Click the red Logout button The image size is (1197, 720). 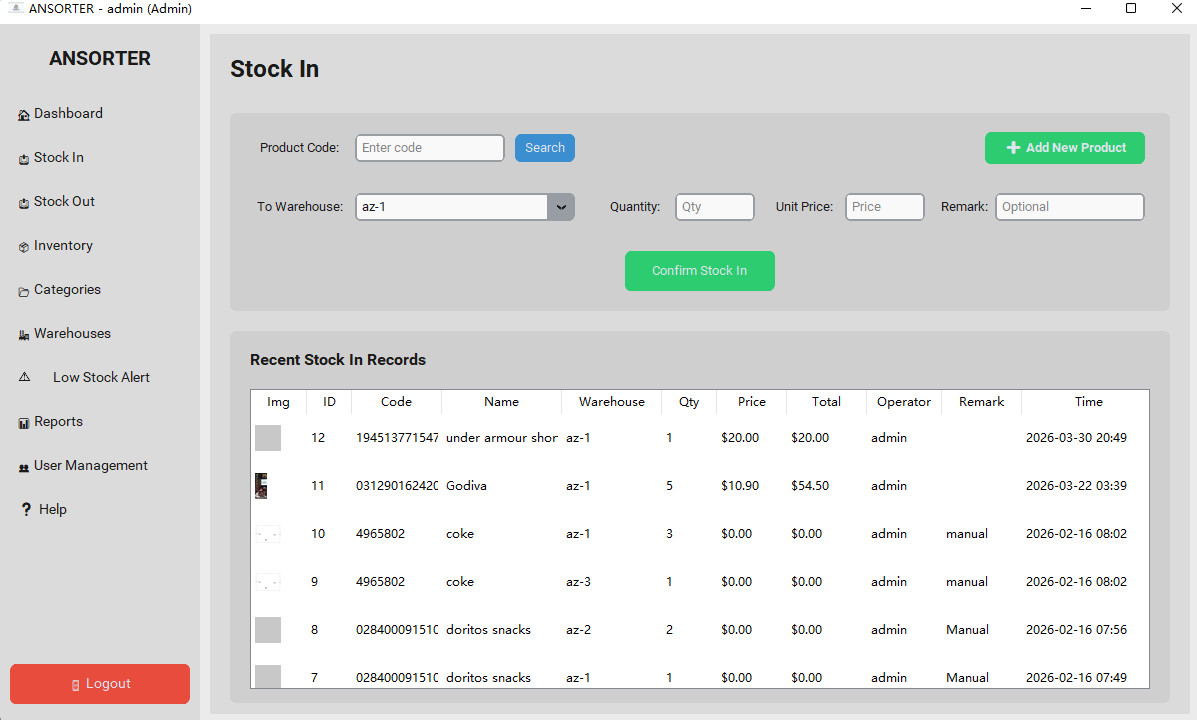point(100,684)
